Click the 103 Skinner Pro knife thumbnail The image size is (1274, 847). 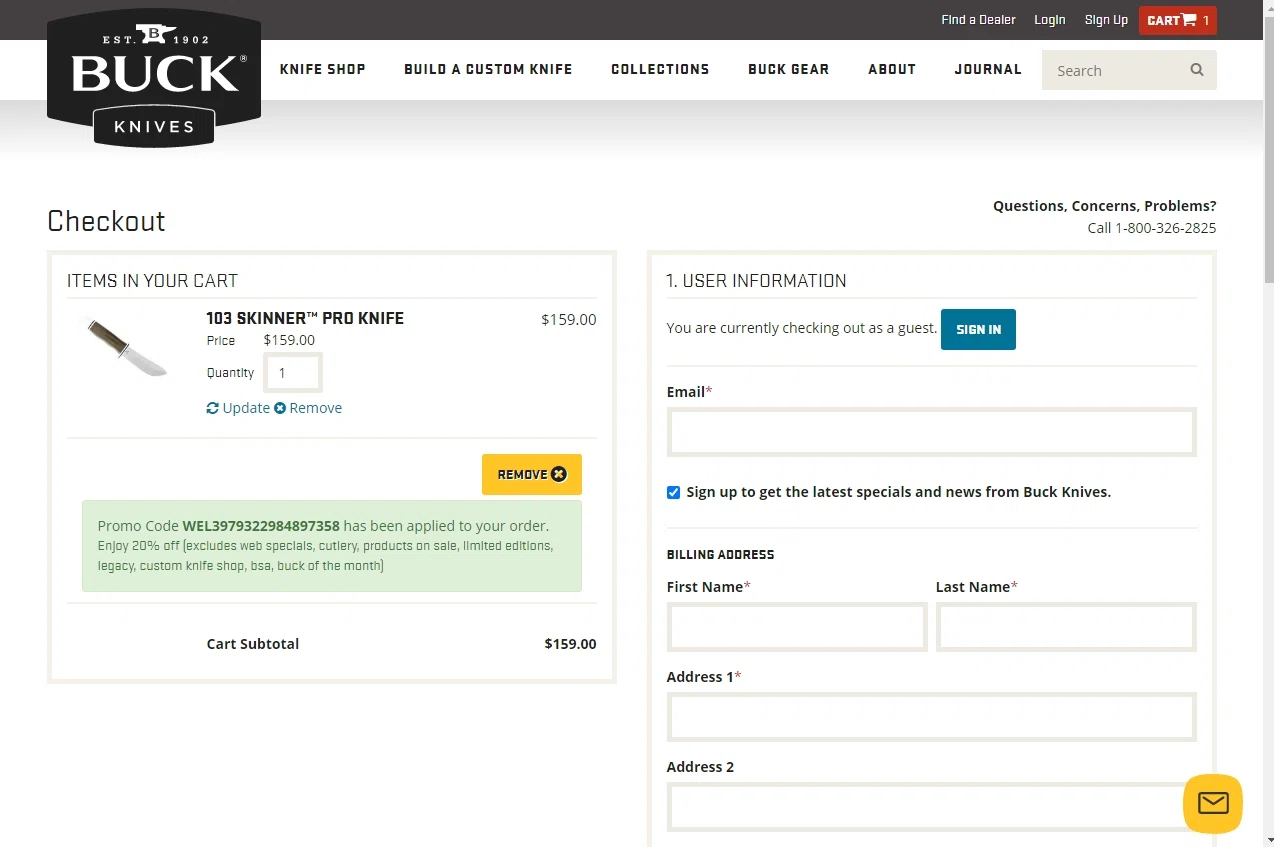pos(127,347)
